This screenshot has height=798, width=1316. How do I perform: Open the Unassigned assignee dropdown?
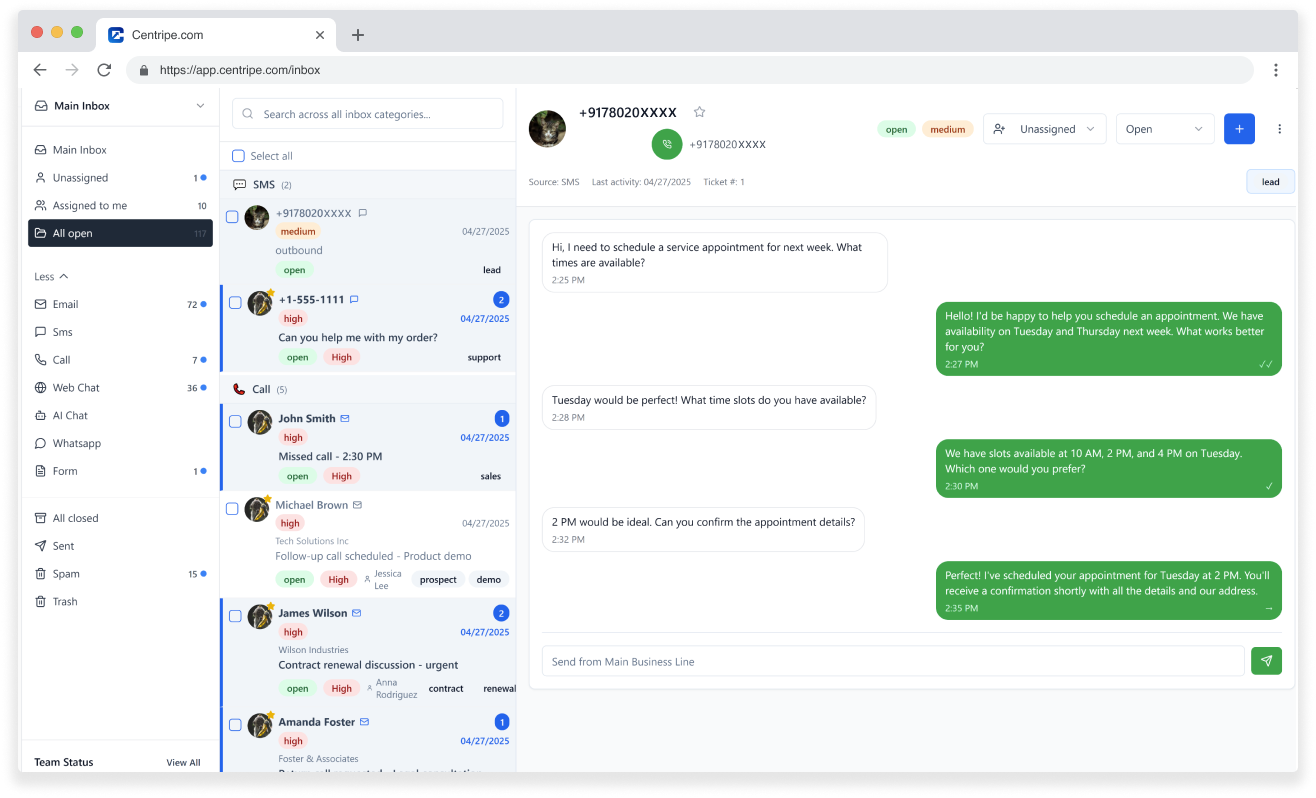pyautogui.click(x=1044, y=129)
